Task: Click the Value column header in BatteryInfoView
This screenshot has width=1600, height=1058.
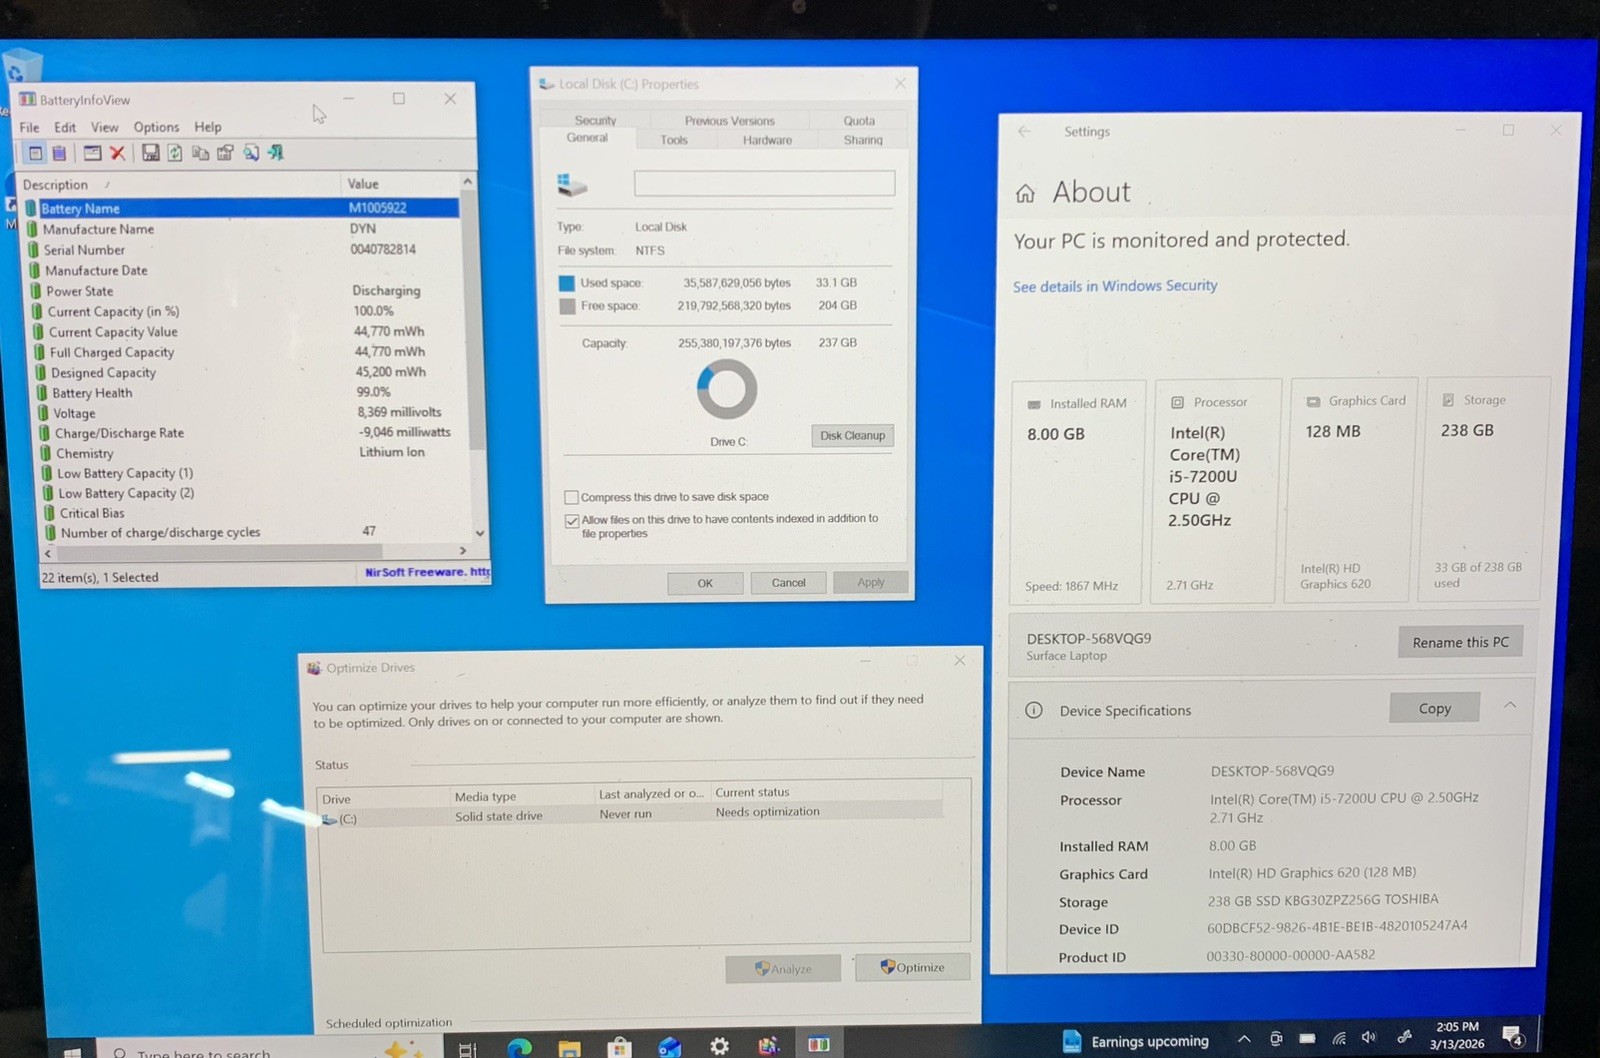Action: pyautogui.click(x=400, y=184)
